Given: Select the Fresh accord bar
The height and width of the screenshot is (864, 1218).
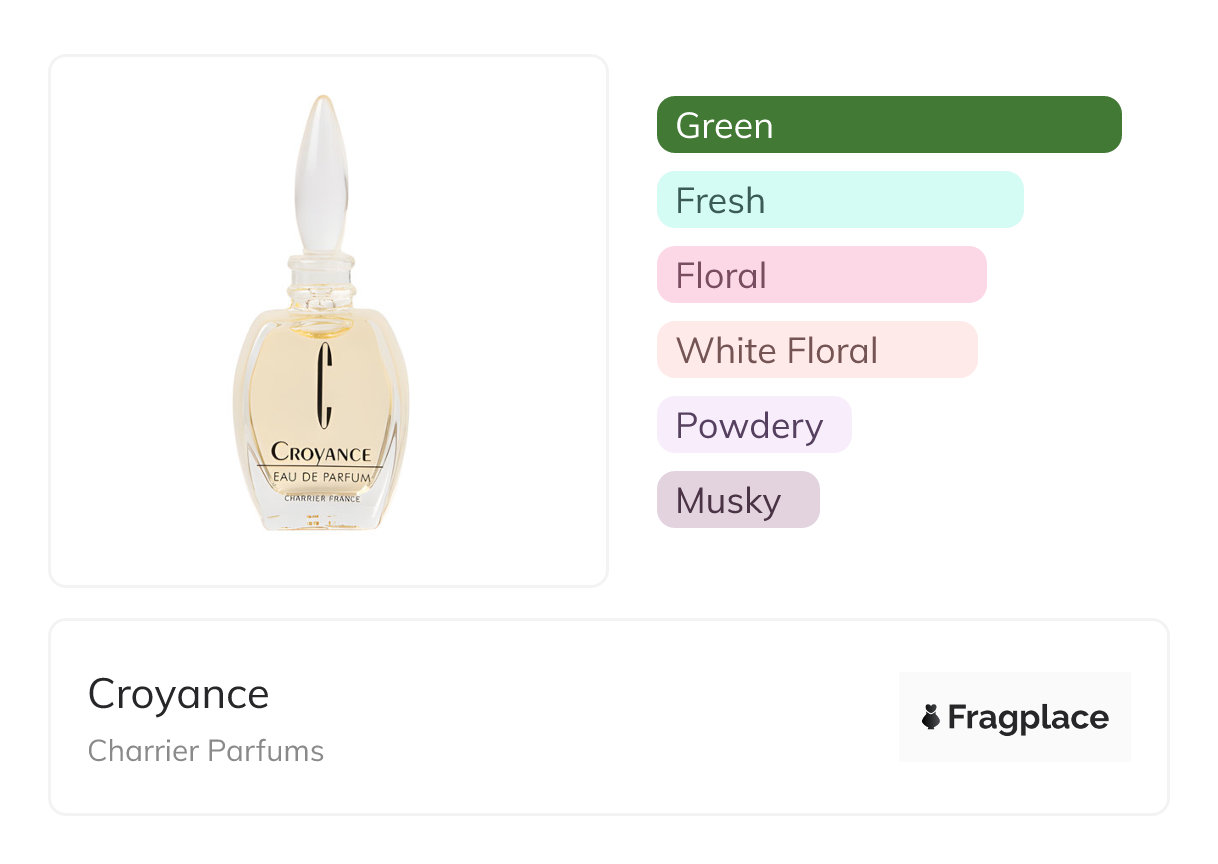Looking at the screenshot, I should 840,200.
